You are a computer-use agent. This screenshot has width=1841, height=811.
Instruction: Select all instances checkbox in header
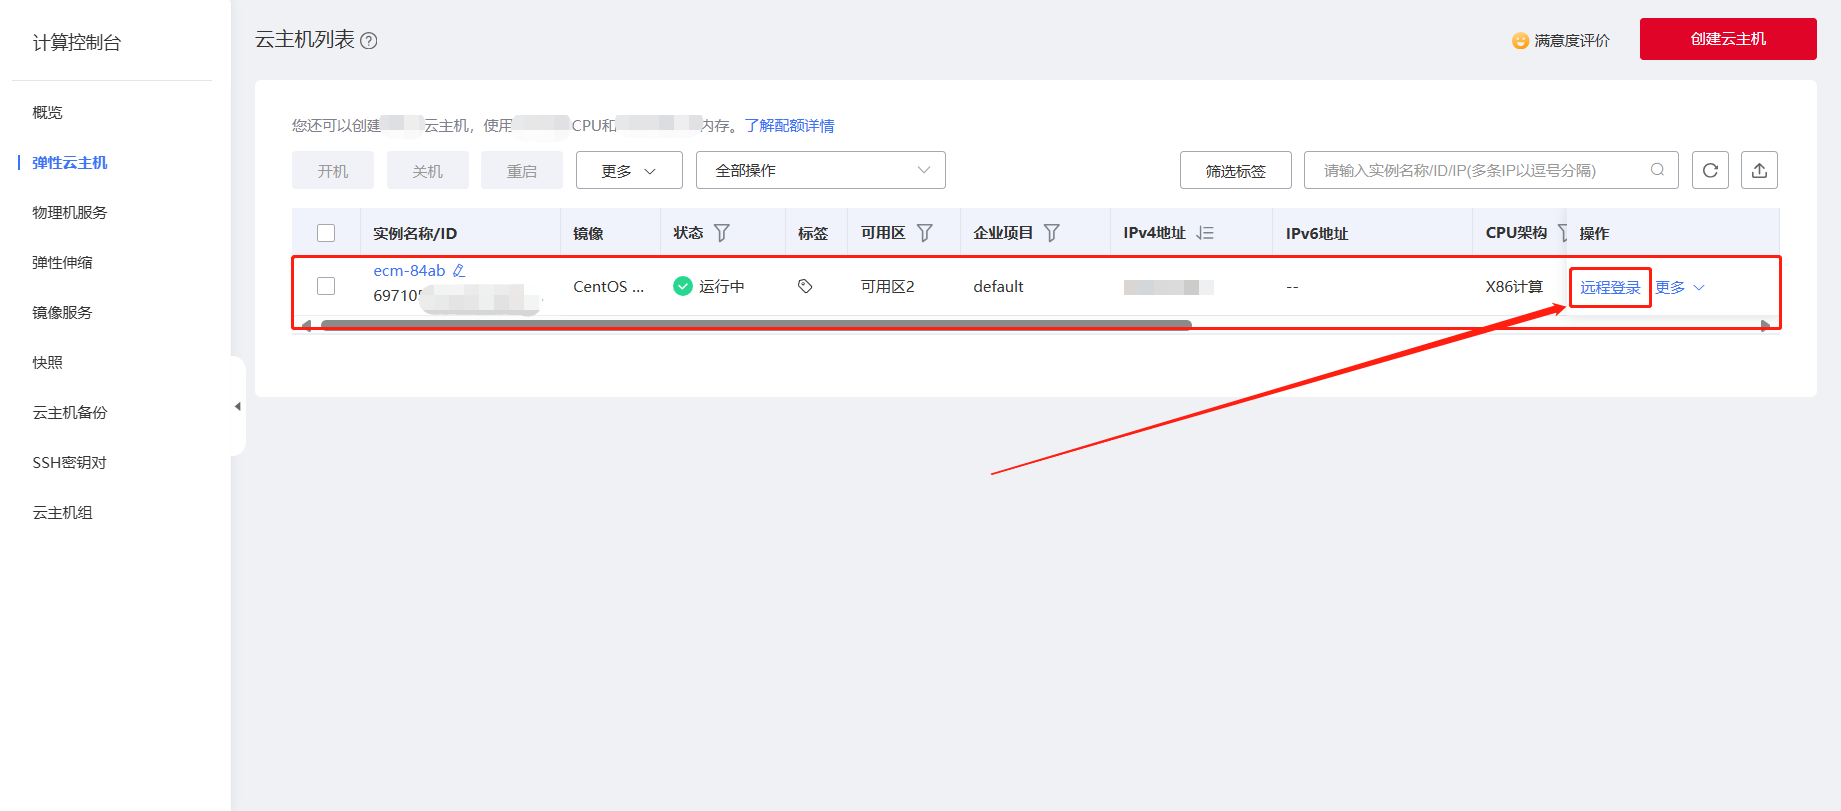coord(326,233)
